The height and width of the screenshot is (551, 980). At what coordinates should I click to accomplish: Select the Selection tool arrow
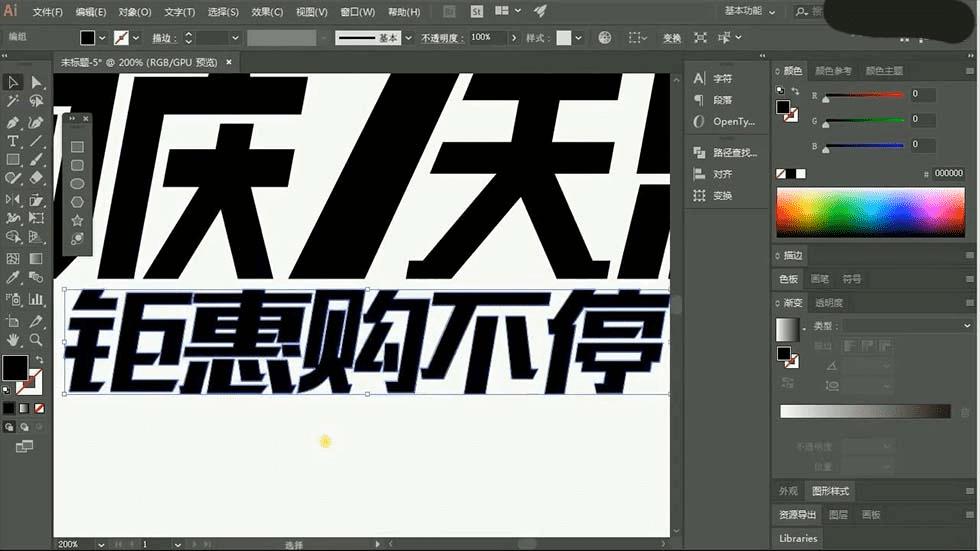12,82
